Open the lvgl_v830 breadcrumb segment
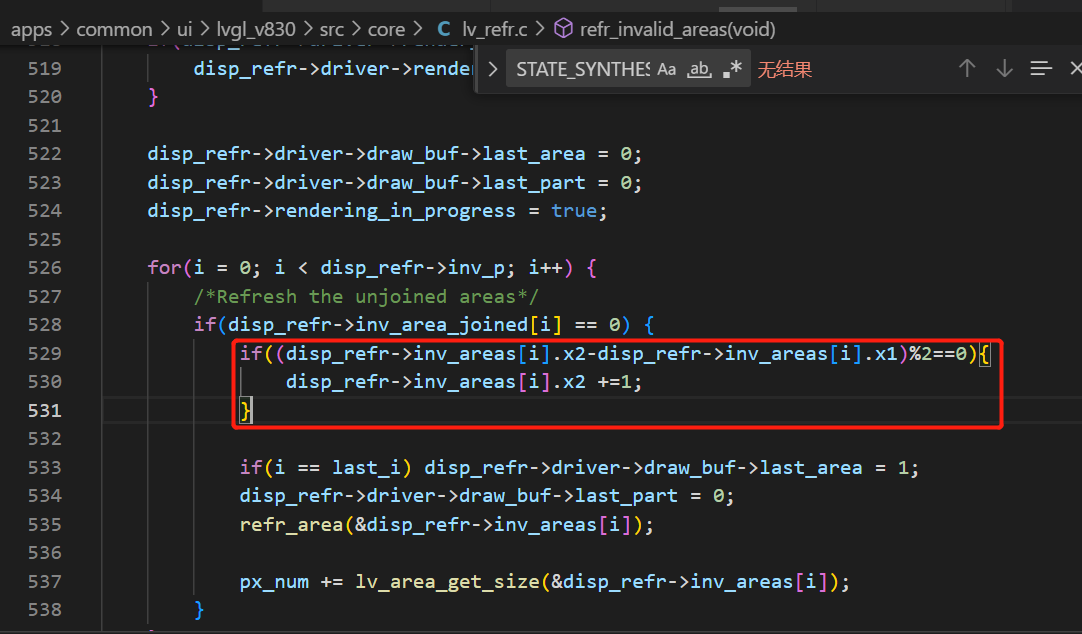1082x634 pixels. pyautogui.click(x=256, y=29)
